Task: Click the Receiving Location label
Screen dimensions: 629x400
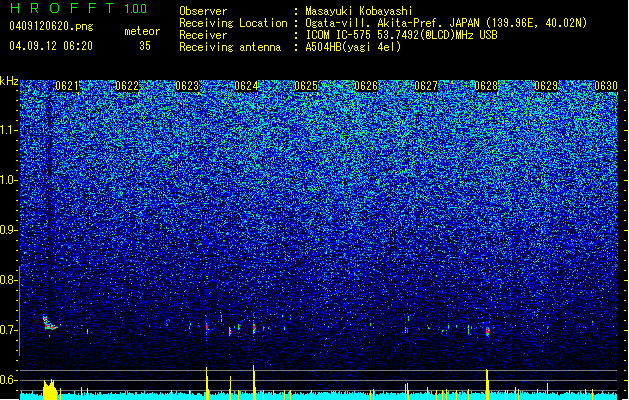Action: pos(233,23)
